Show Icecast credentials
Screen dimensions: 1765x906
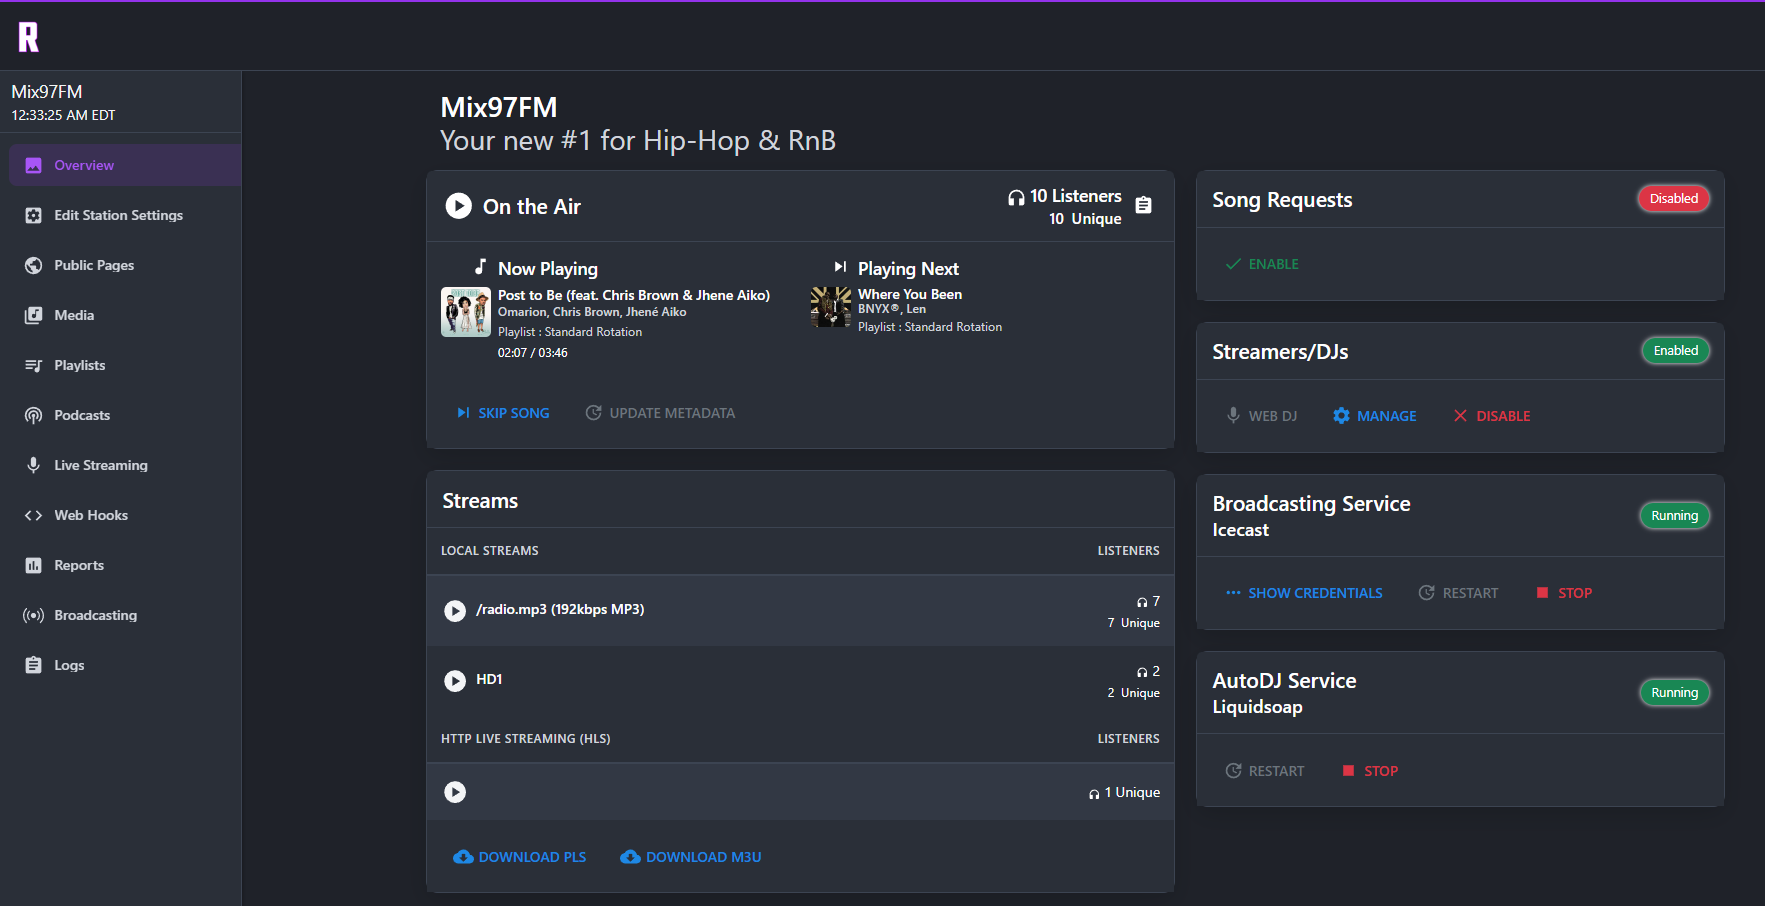point(1304,593)
